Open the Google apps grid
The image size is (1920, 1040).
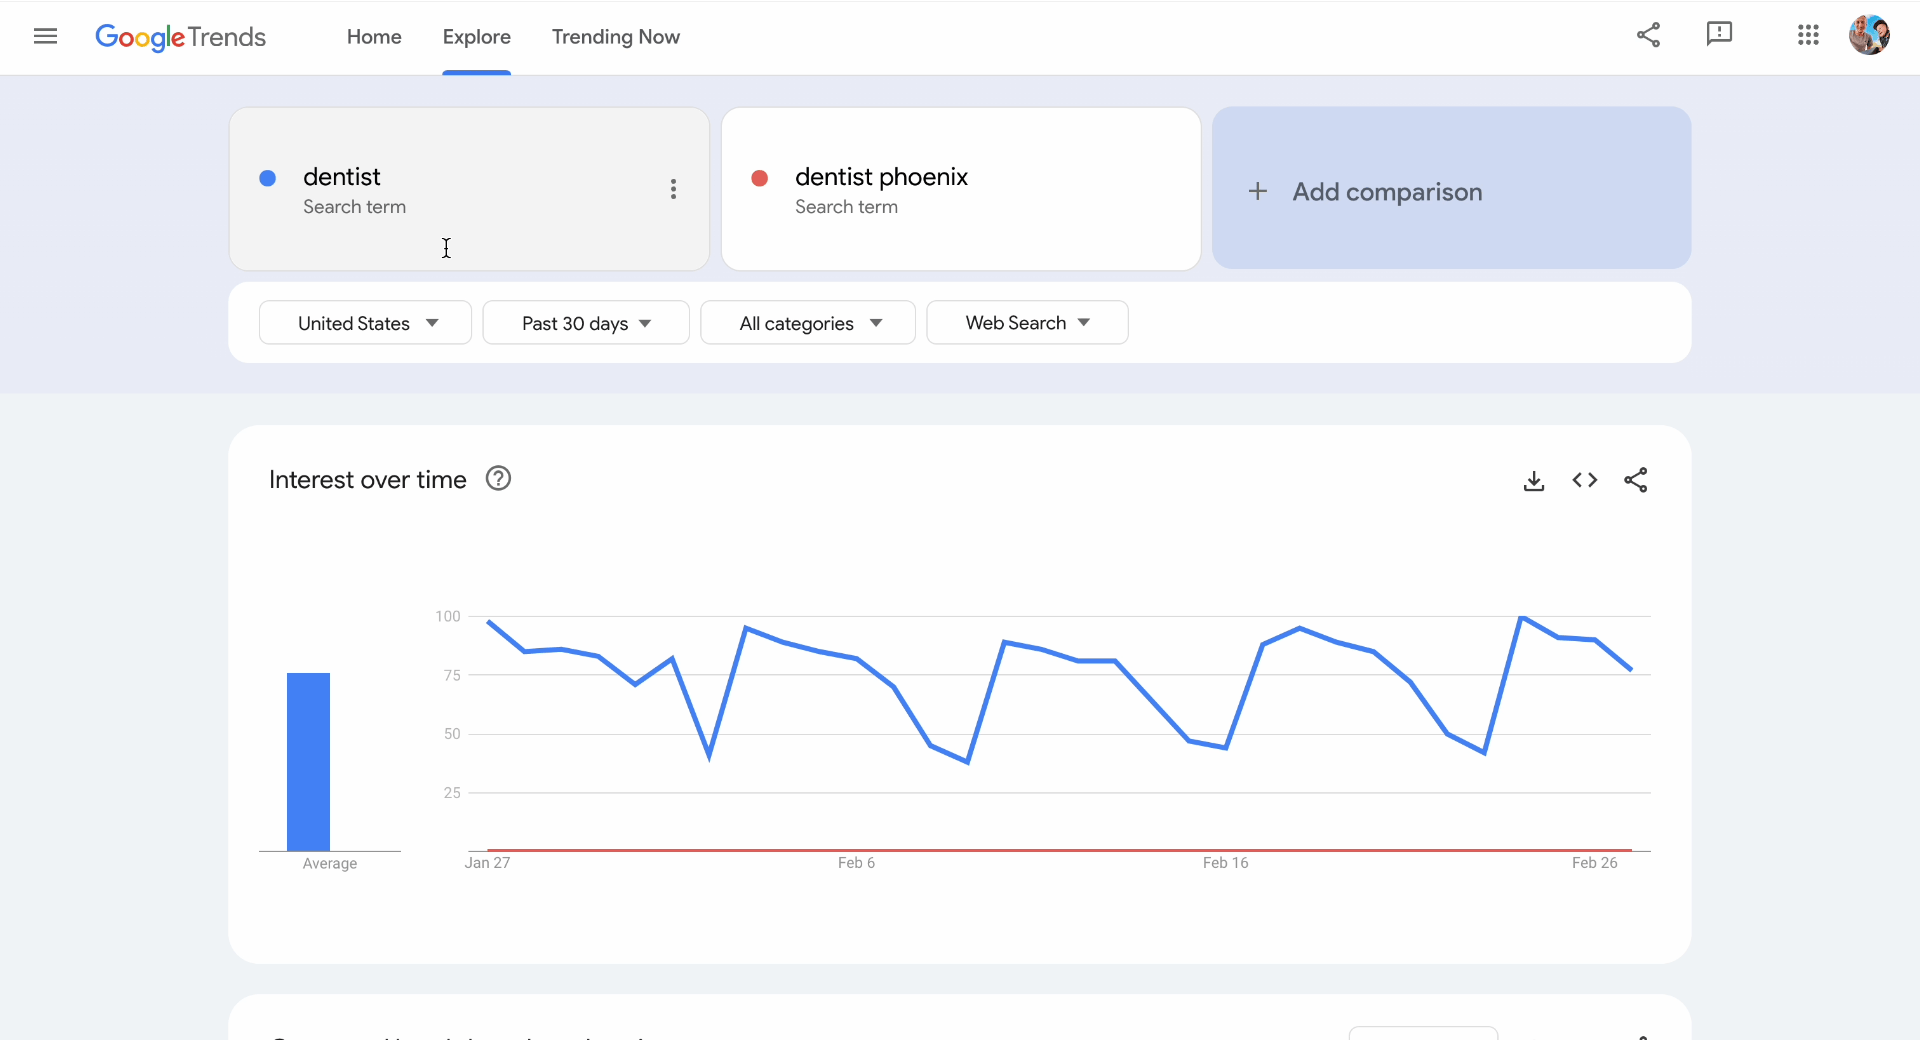point(1807,36)
